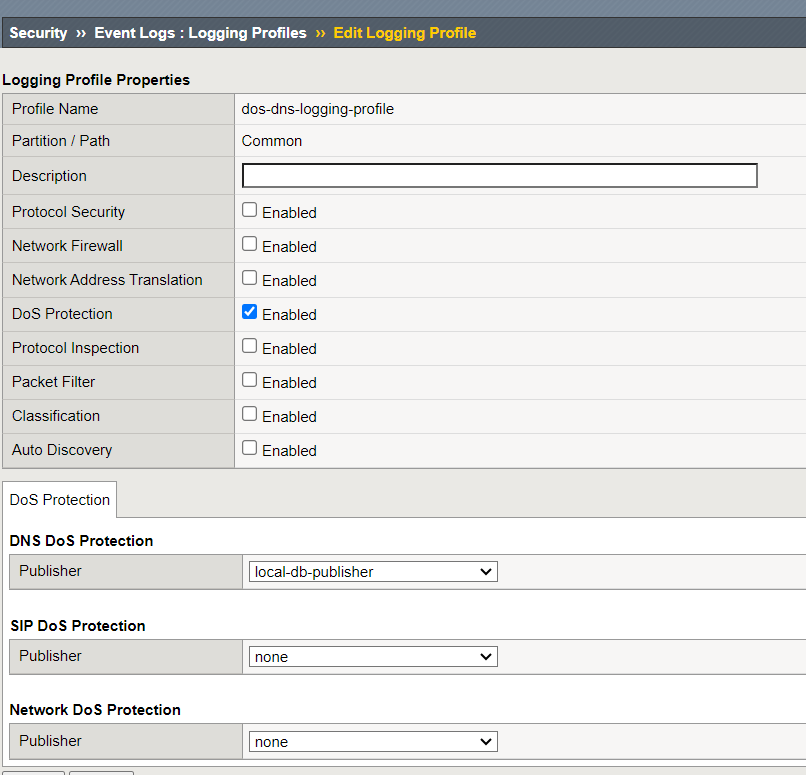
Task: Open the Network DoS Protection publisher dropdown
Action: pos(373,742)
